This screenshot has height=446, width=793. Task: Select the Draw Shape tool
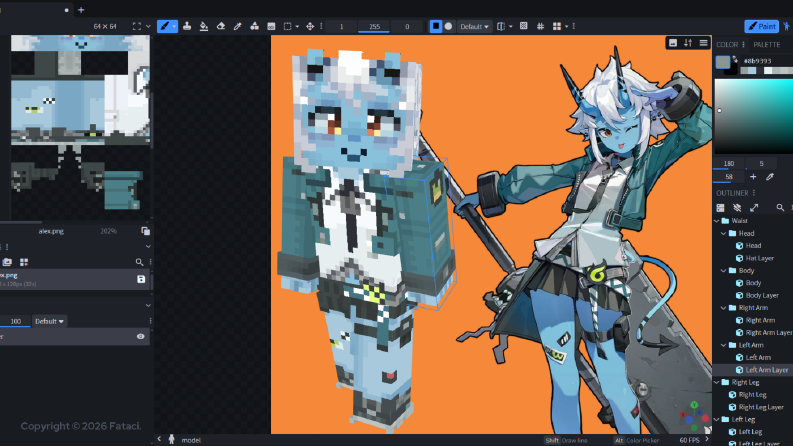pos(254,26)
